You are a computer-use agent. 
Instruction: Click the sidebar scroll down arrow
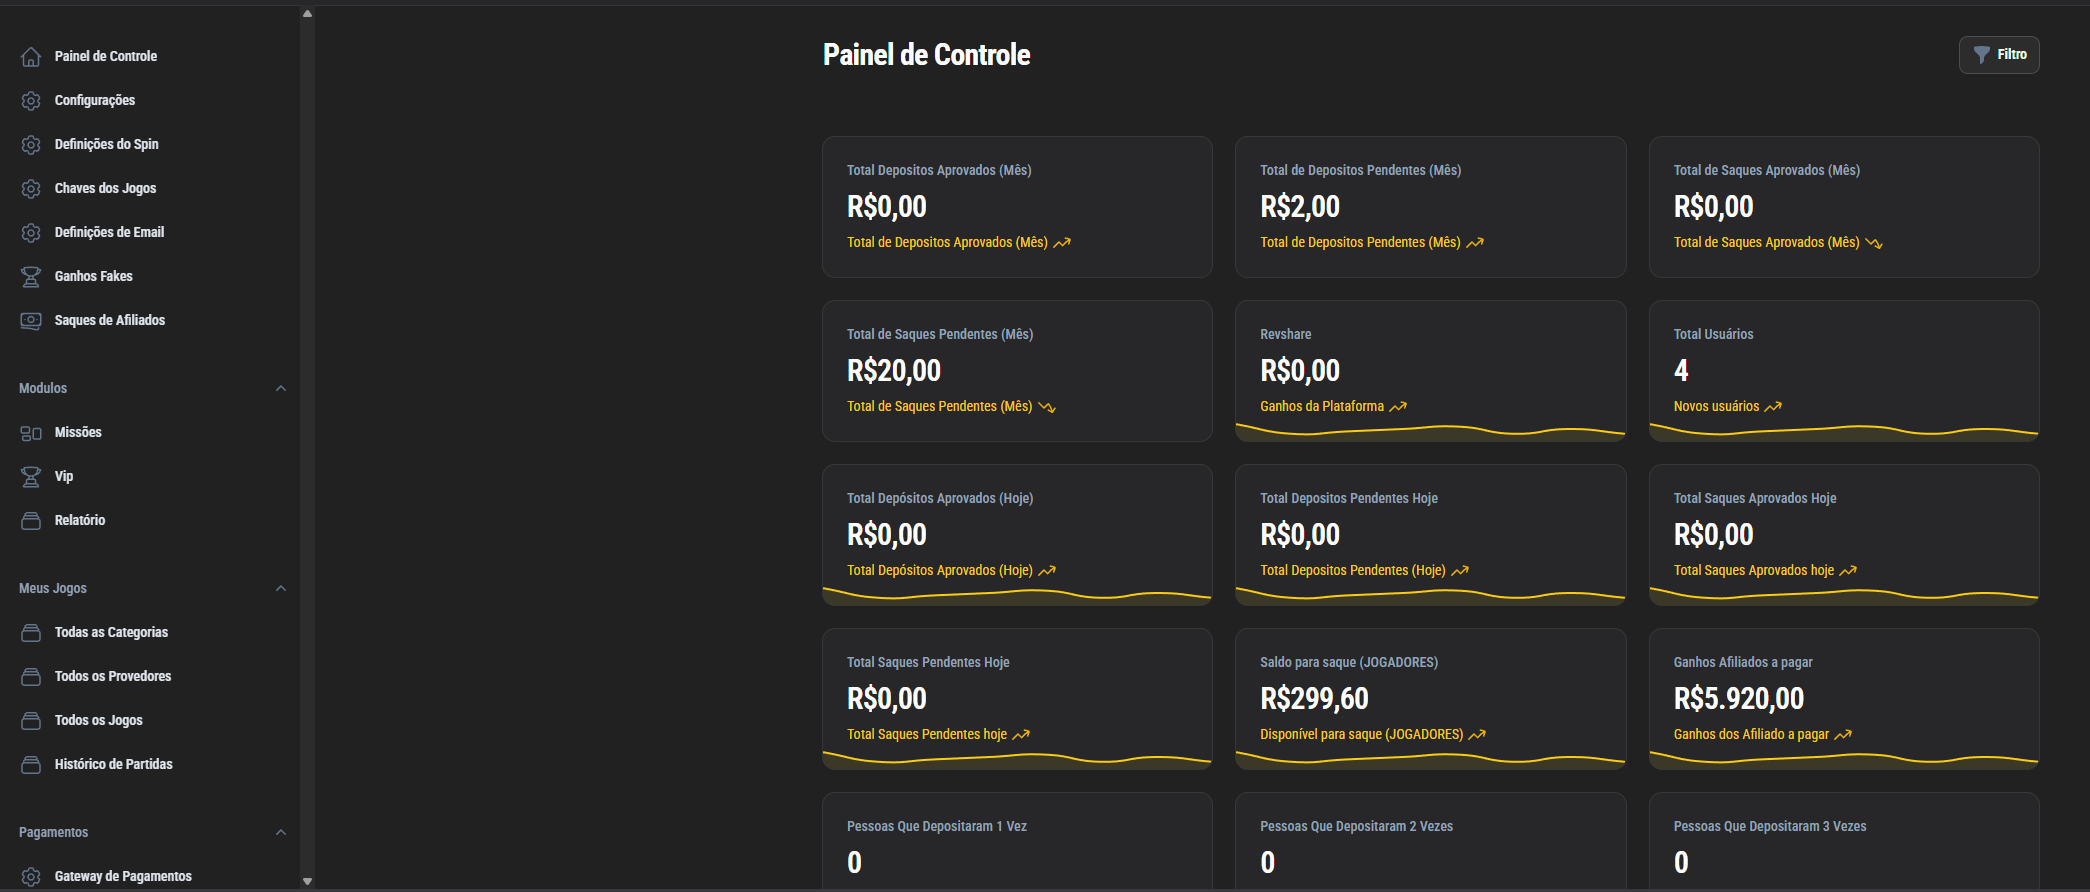307,881
